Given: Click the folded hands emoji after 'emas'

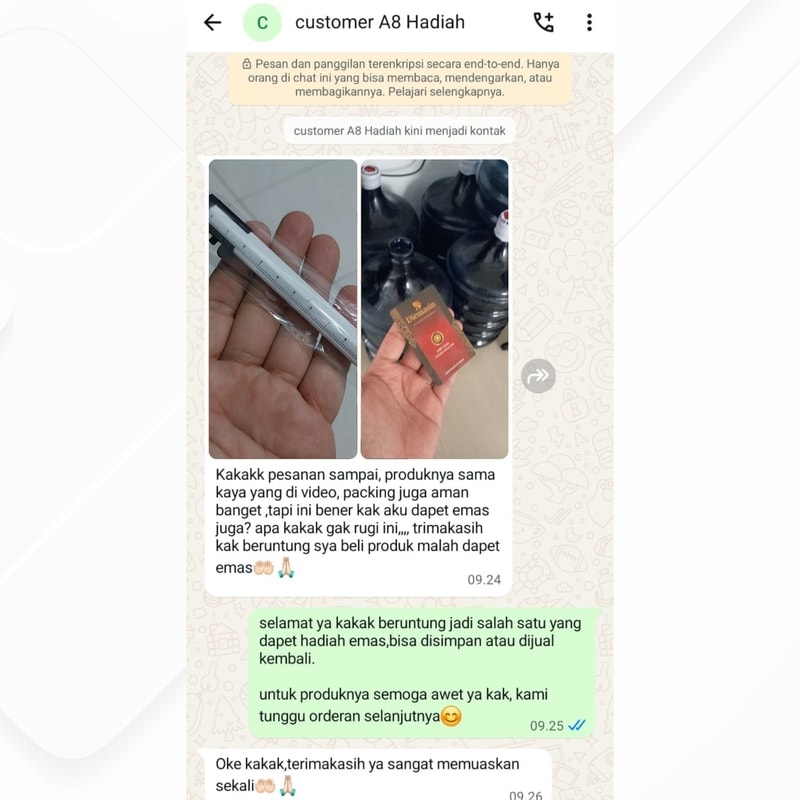Looking at the screenshot, I should click(286, 567).
